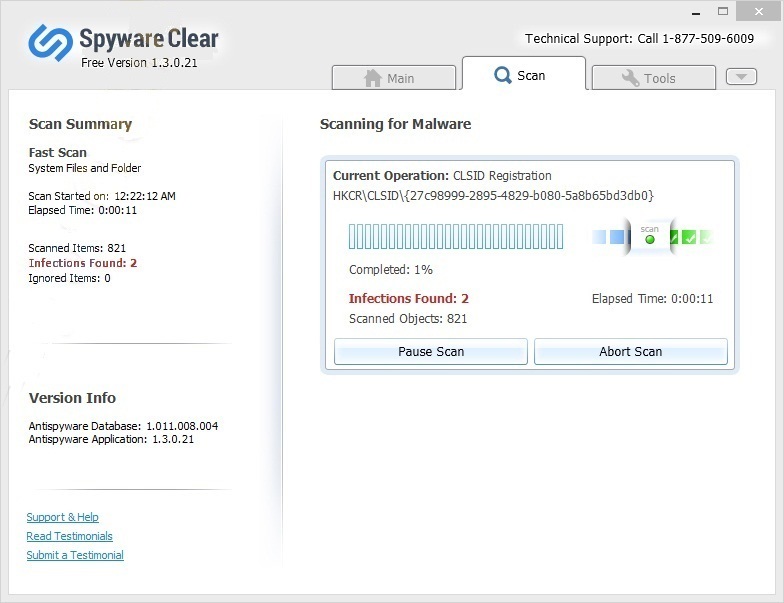Image resolution: width=784 pixels, height=603 pixels.
Task: Click Infections Found: 2 in Scan Summary
Action: [82, 263]
